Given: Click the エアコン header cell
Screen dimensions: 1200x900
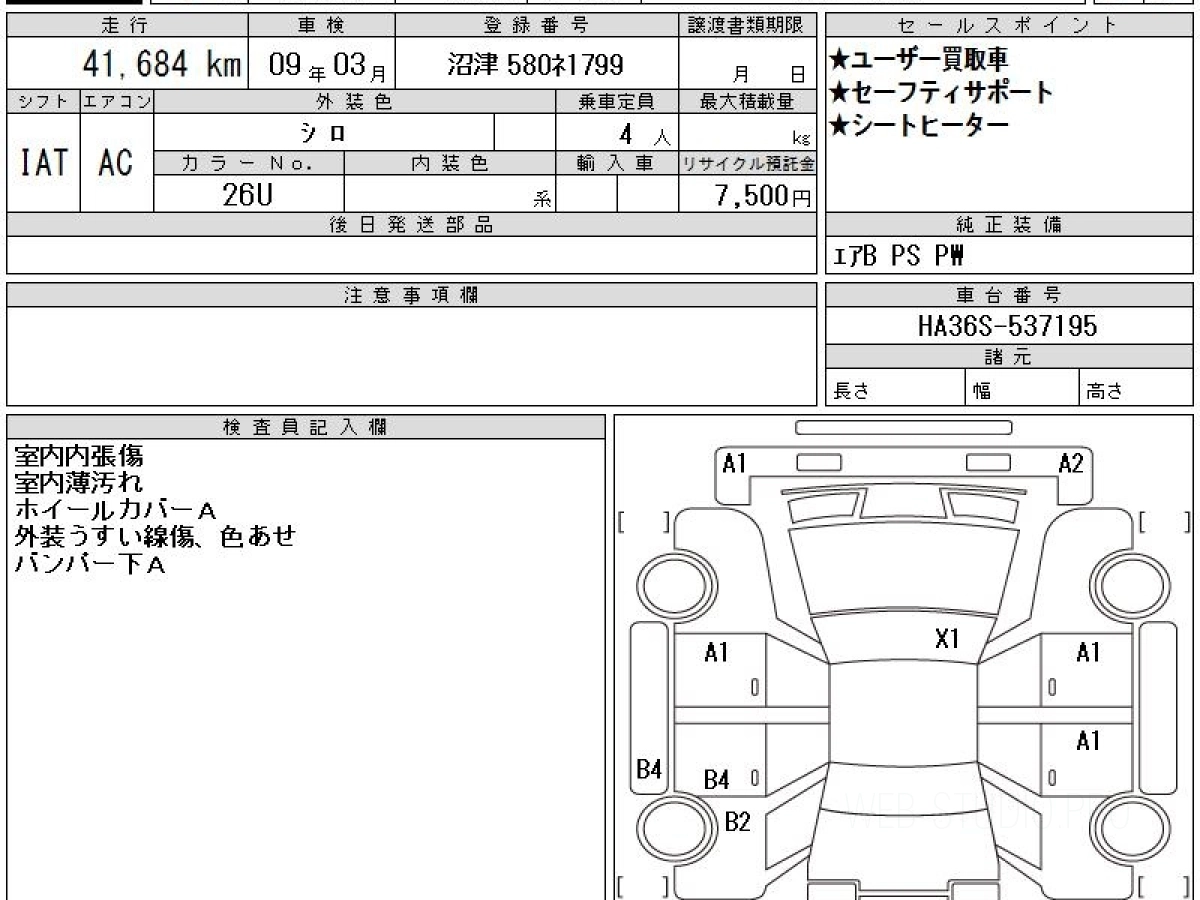Looking at the screenshot, I should (x=117, y=101).
